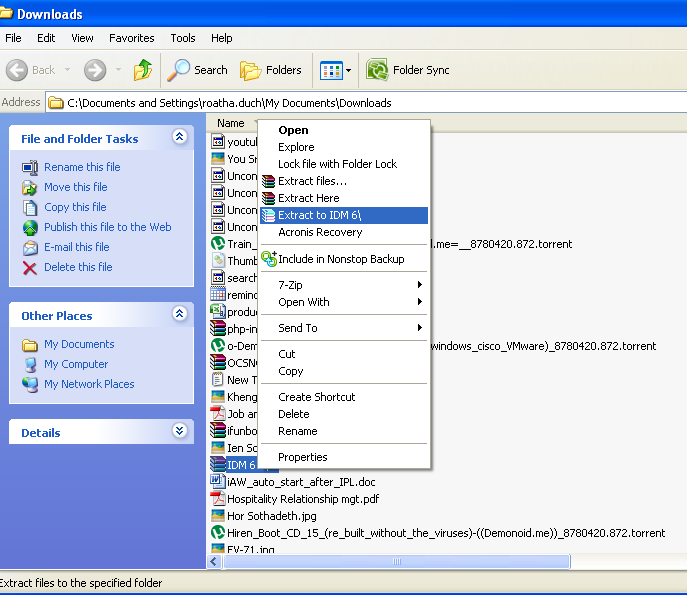This screenshot has width=687, height=595.
Task: Select Extract files... option
Action: pyautogui.click(x=344, y=181)
